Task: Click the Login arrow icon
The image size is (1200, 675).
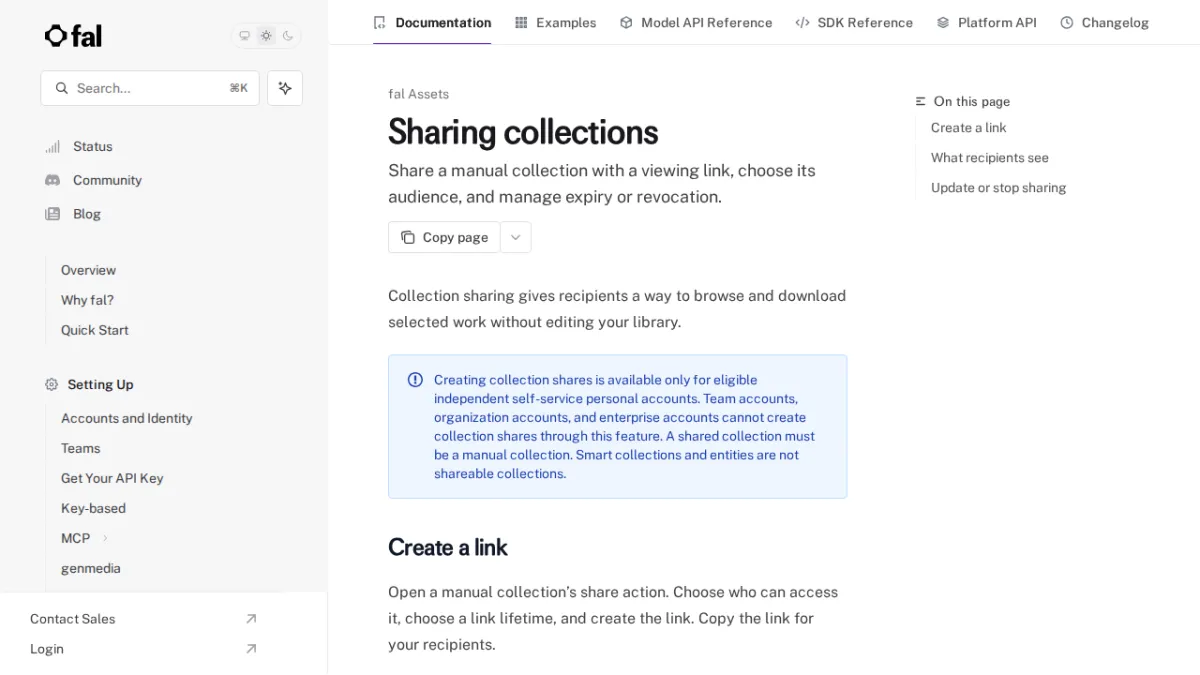Action: (251, 649)
